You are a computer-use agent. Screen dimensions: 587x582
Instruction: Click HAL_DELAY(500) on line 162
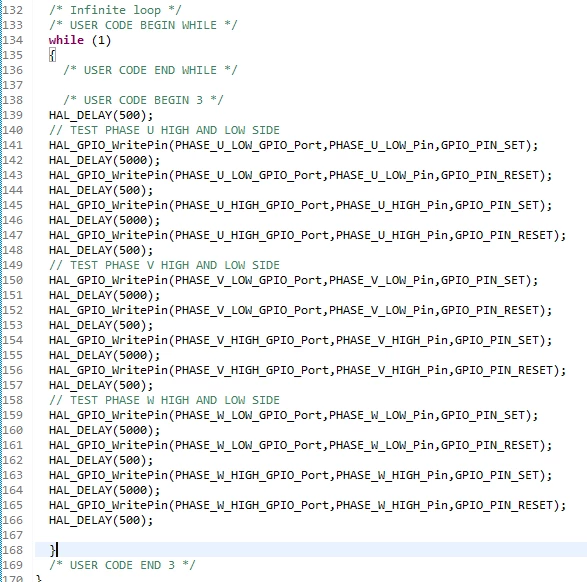(101, 460)
